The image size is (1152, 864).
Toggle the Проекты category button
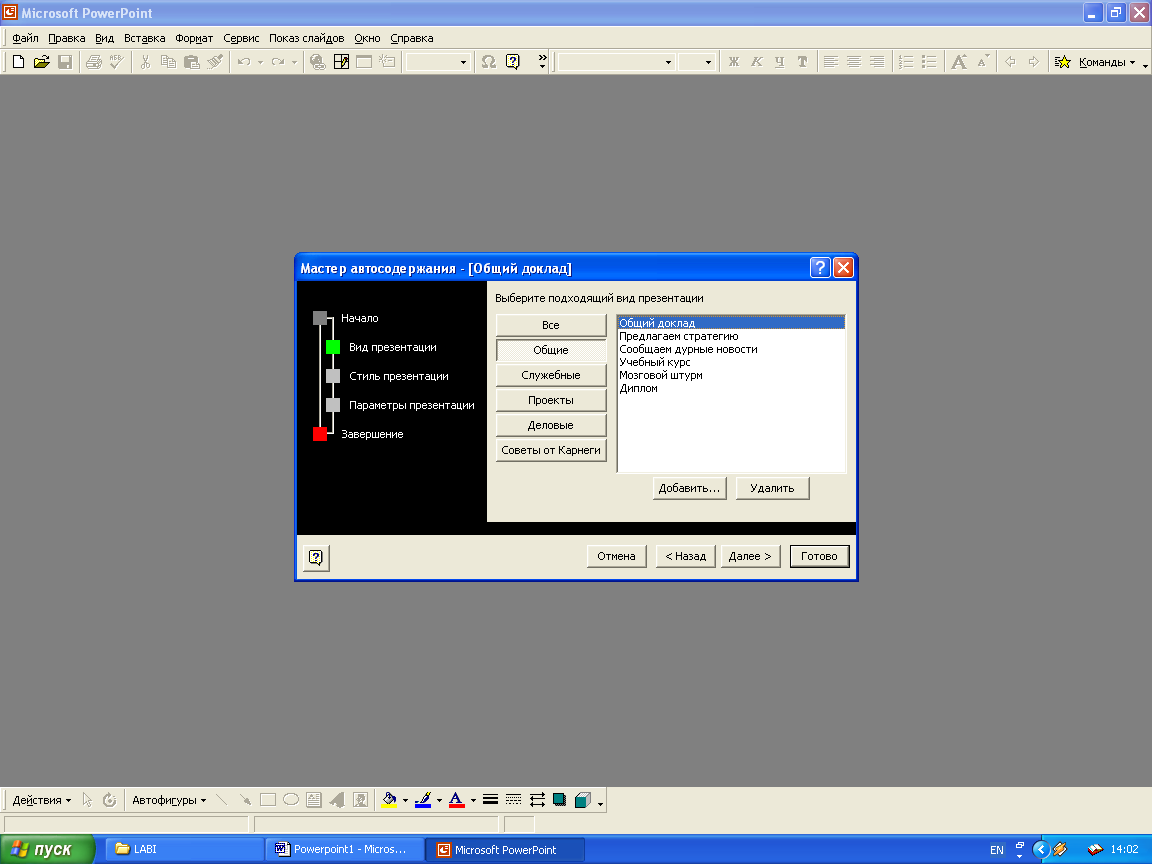(551, 400)
